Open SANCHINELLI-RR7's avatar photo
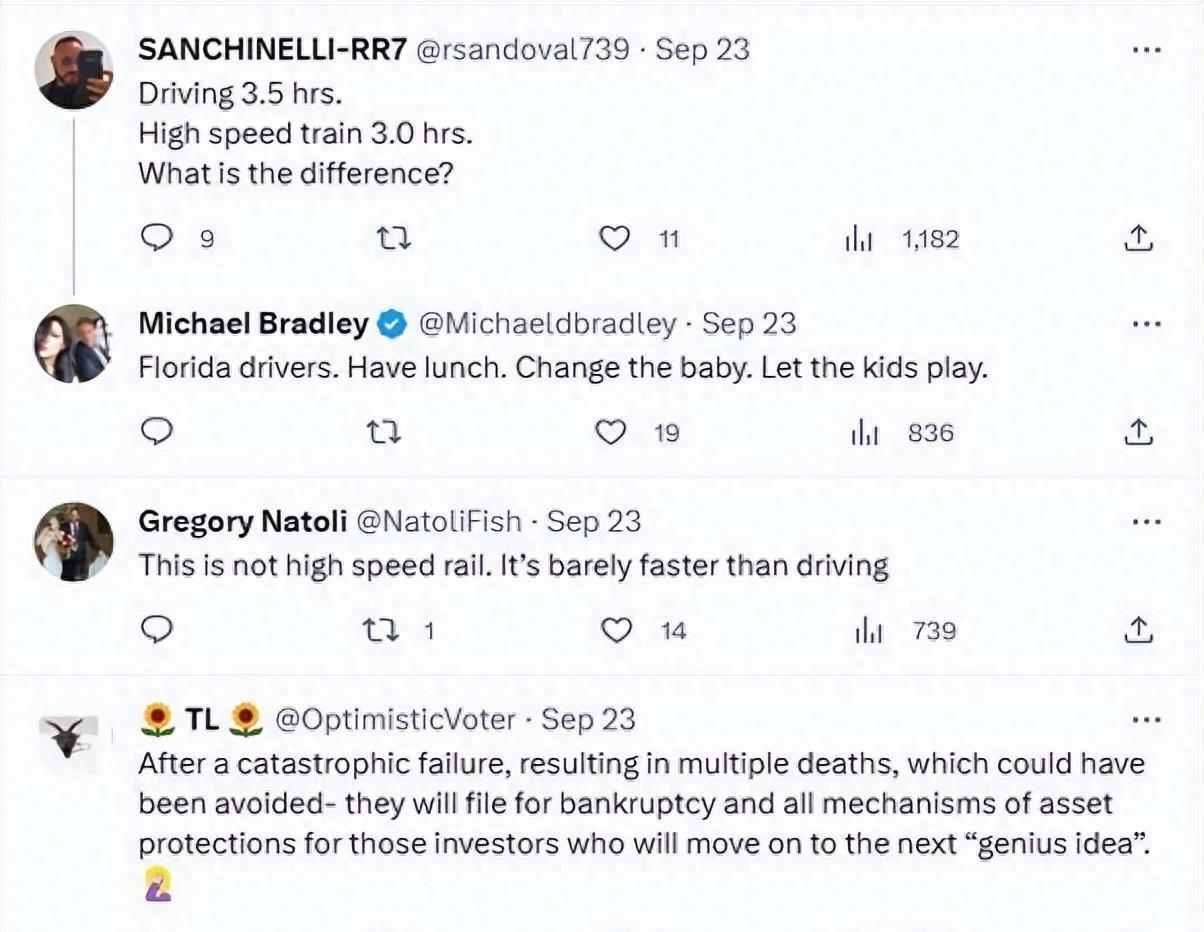Screen dimensions: 1204x932 [74, 70]
